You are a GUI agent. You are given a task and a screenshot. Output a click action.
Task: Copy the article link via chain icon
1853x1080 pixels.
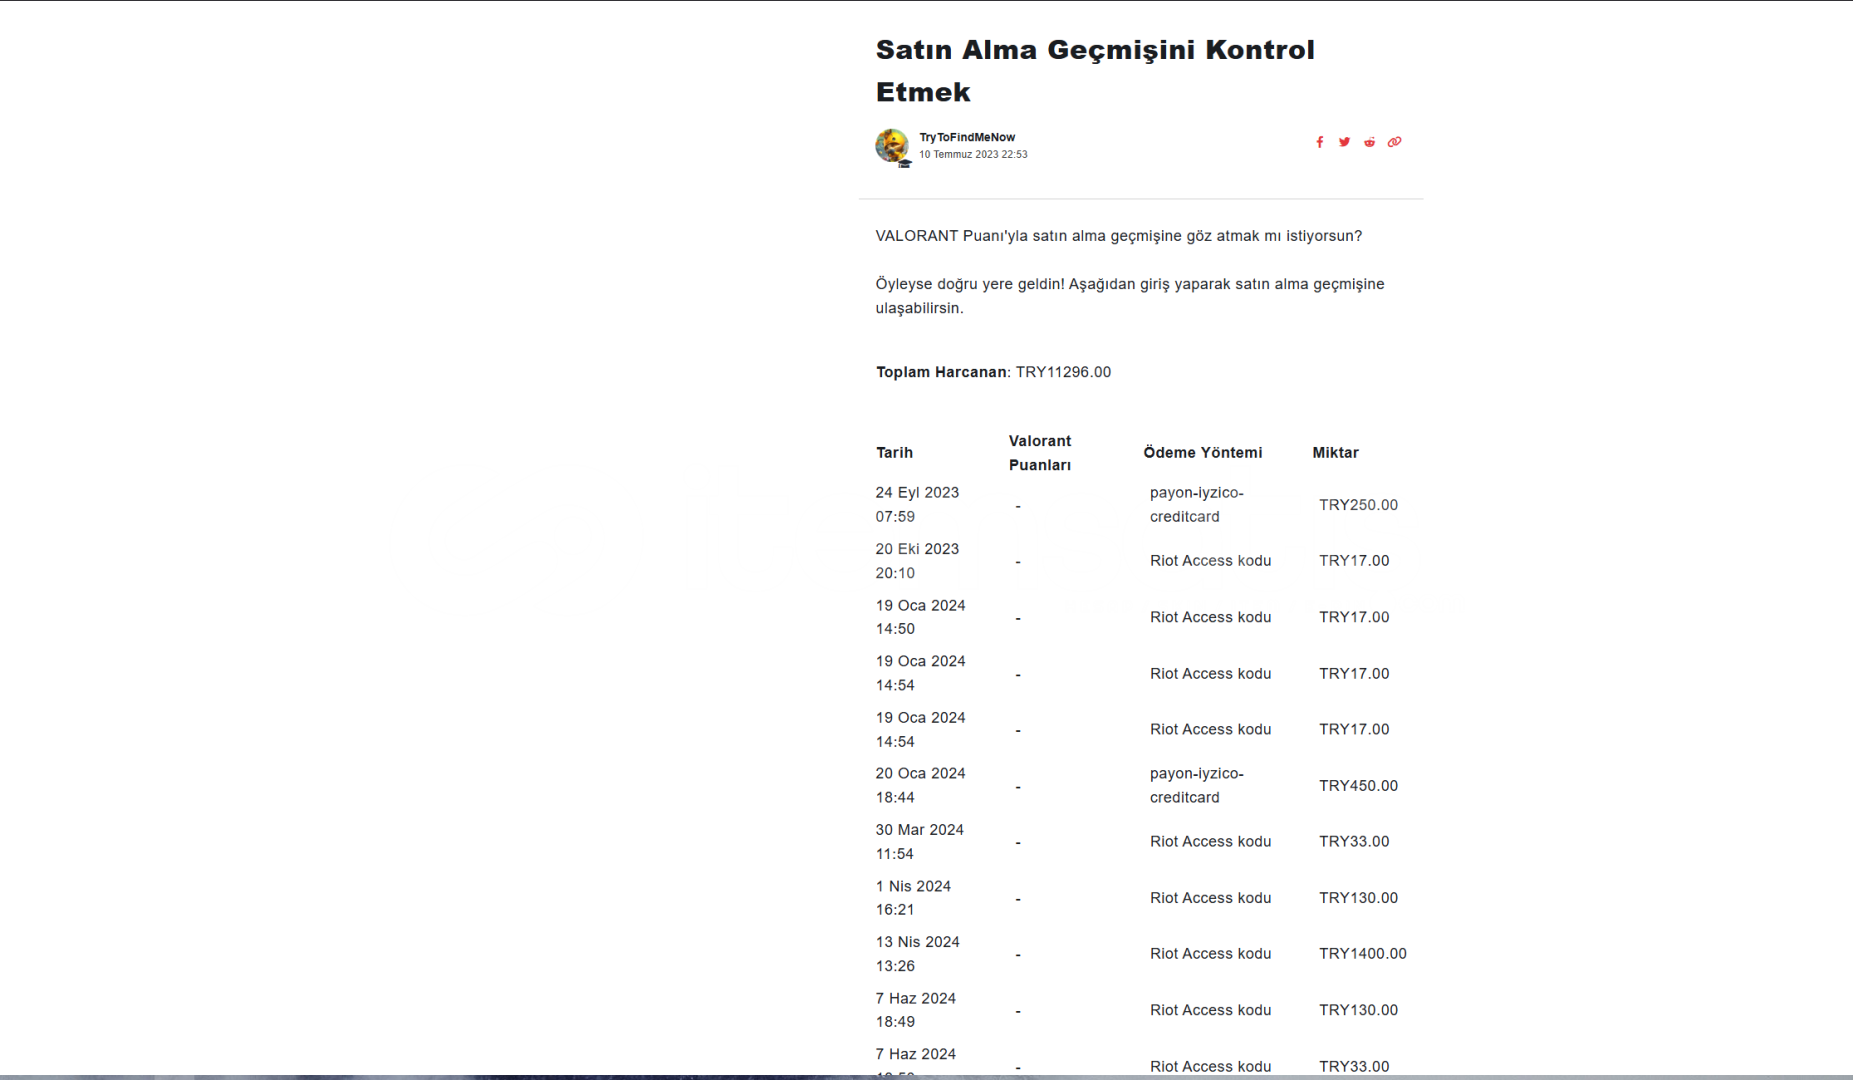click(x=1394, y=142)
